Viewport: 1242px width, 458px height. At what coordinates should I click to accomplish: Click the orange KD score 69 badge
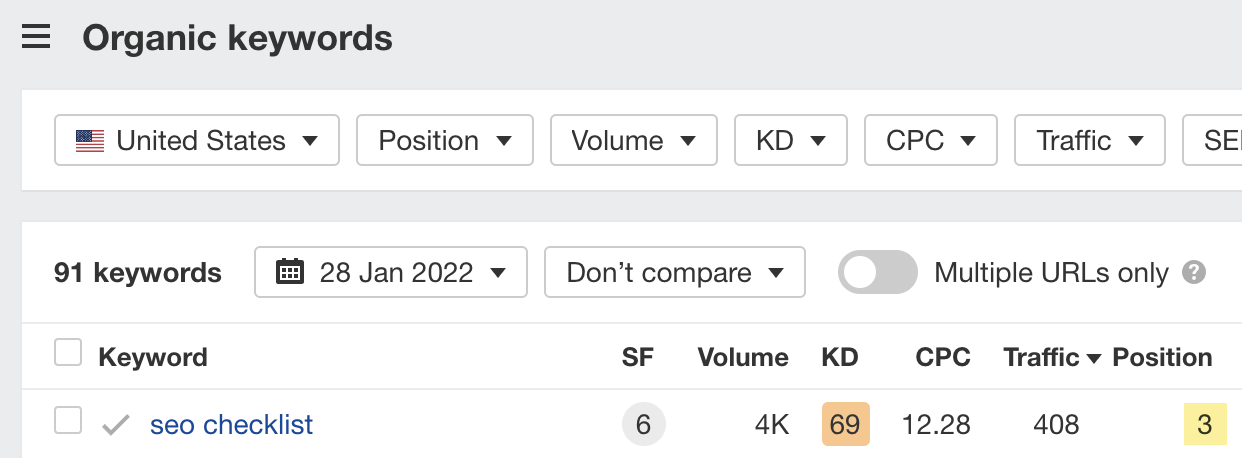point(845,425)
